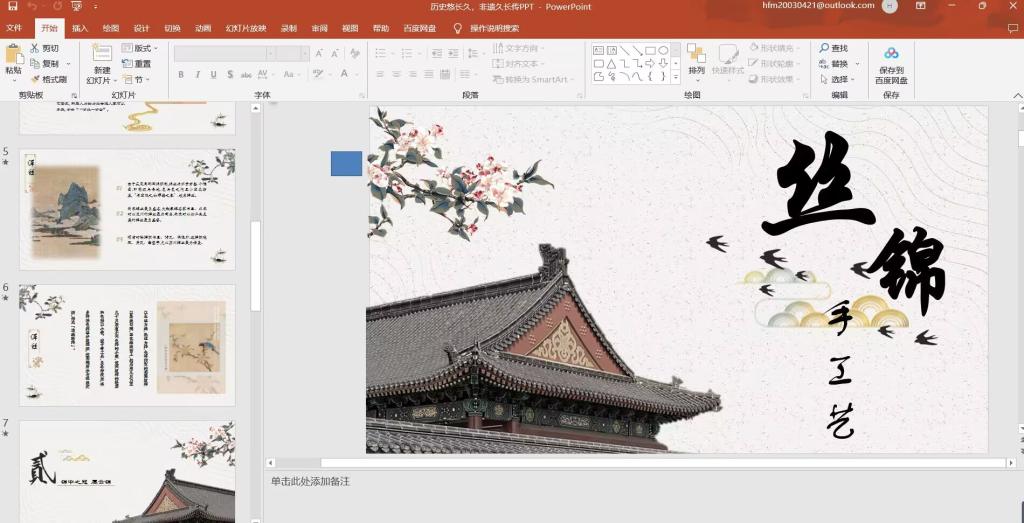Expand the Section (节) dropdown
The width and height of the screenshot is (1024, 523).
(138, 79)
